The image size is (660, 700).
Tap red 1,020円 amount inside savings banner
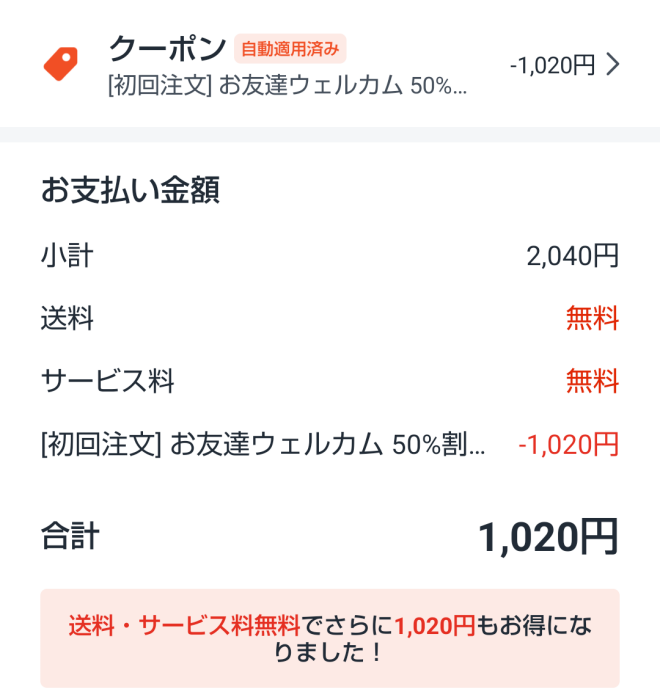pyautogui.click(x=434, y=625)
